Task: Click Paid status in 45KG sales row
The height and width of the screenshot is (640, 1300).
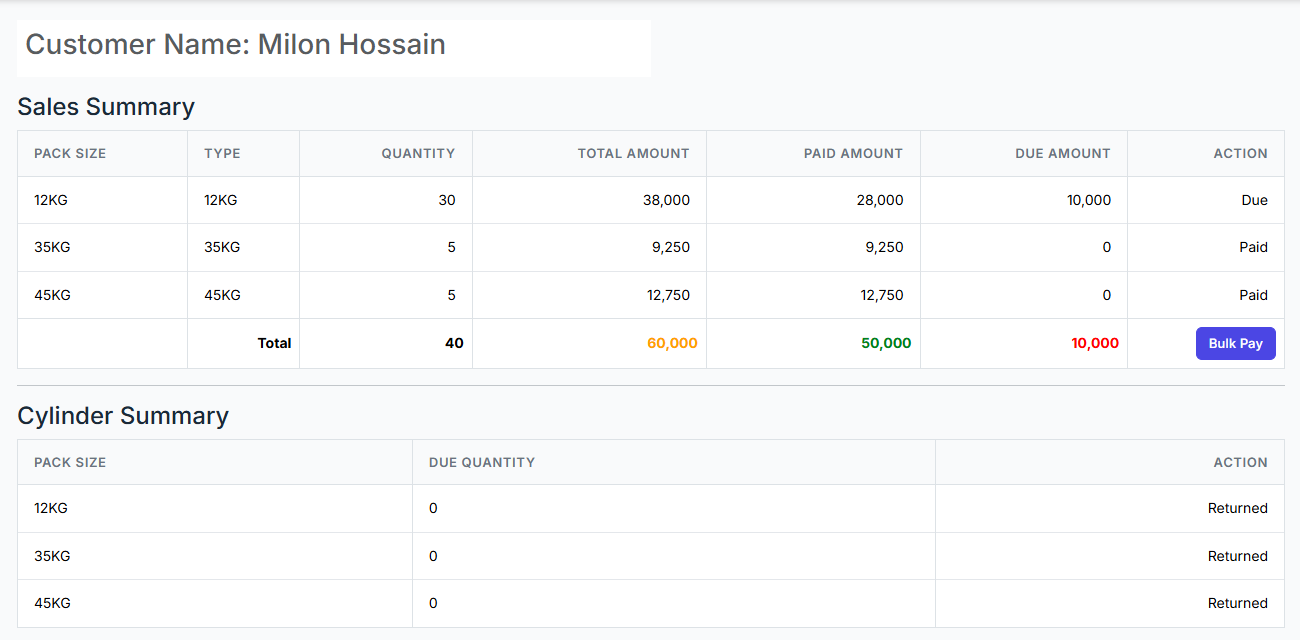Action: point(1253,295)
